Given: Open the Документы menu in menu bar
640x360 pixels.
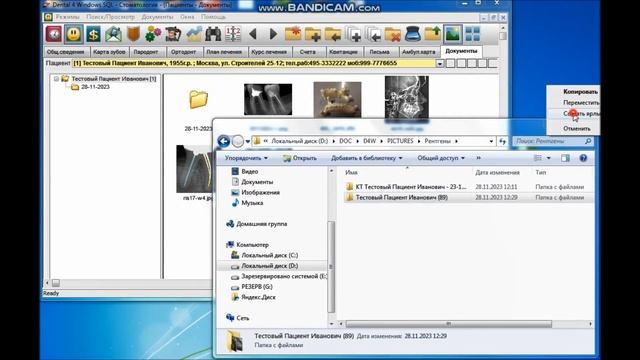Looking at the screenshot, I should (x=157, y=17).
